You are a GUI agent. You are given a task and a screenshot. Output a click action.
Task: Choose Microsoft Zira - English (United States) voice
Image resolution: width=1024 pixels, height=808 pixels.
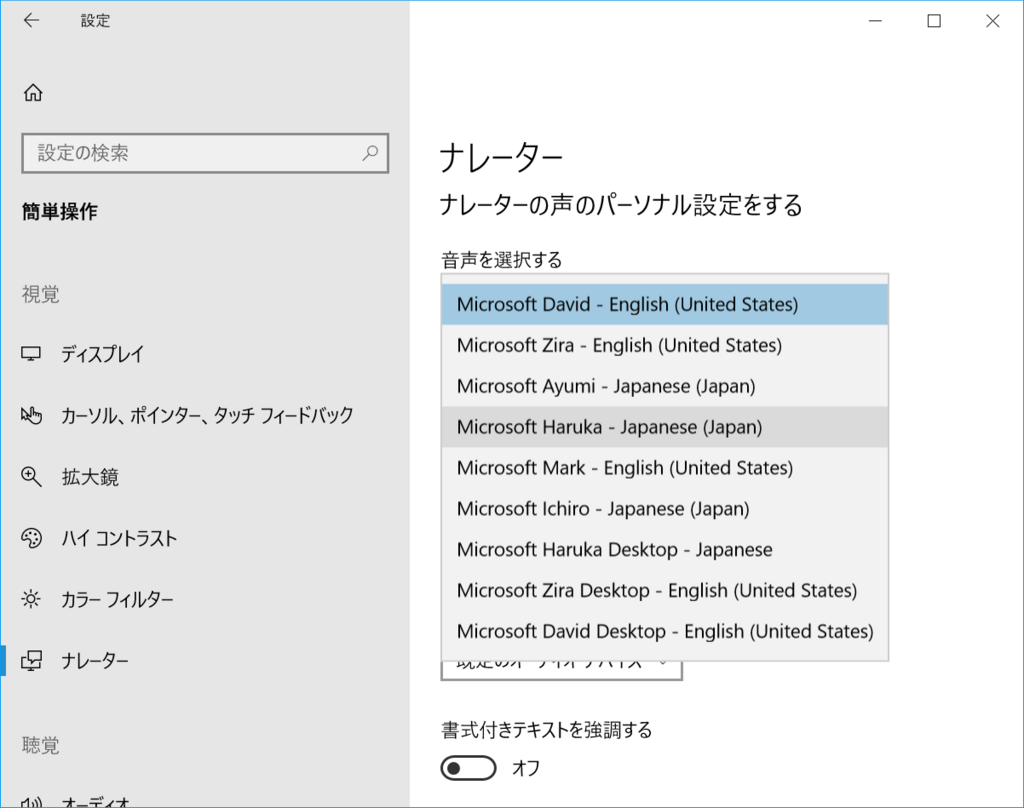coord(665,345)
